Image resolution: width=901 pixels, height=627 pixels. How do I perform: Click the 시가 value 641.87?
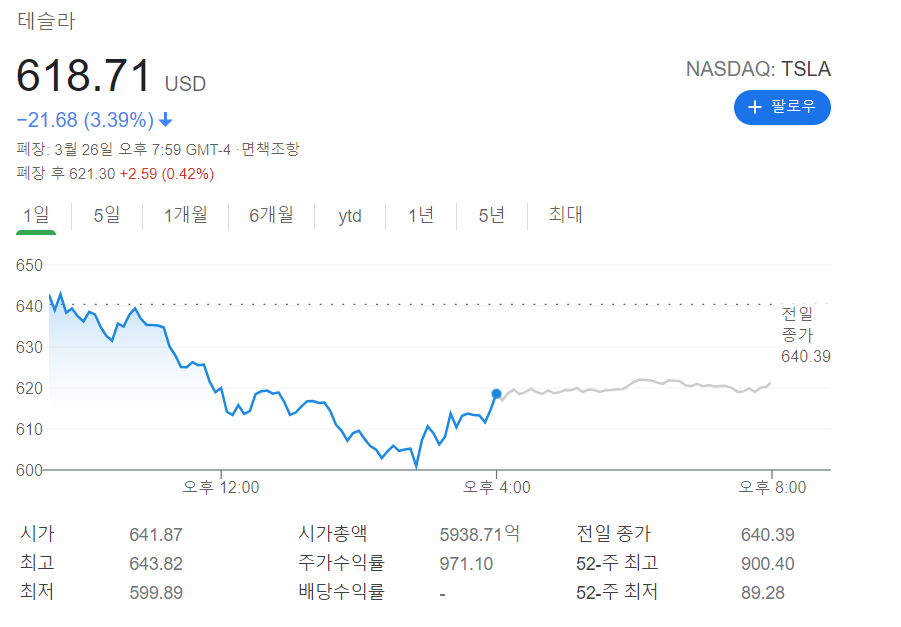pos(156,535)
